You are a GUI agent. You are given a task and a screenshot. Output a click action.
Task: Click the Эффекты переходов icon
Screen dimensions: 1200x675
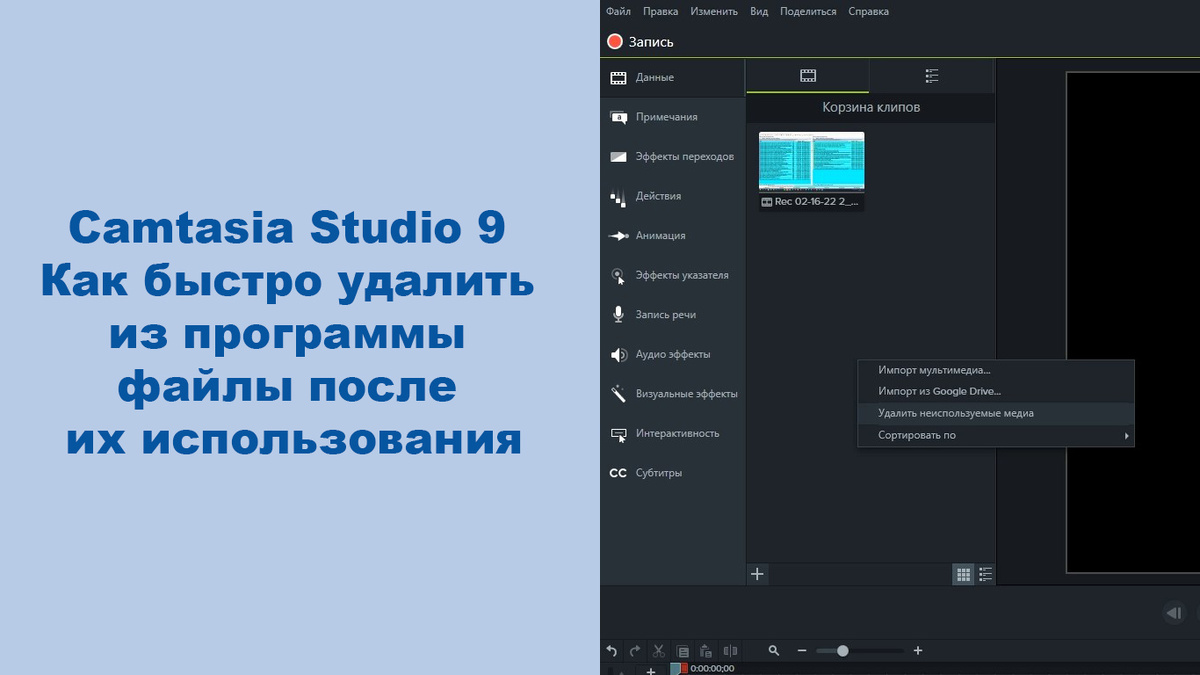pyautogui.click(x=618, y=157)
